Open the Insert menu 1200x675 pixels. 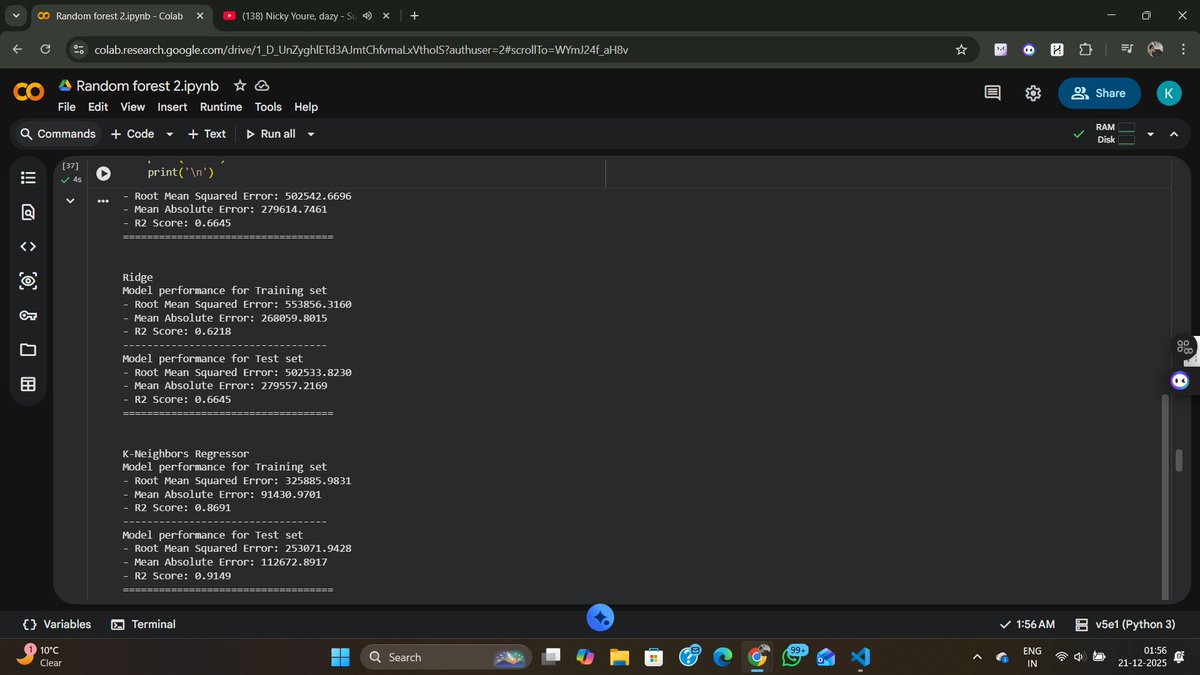pos(172,107)
